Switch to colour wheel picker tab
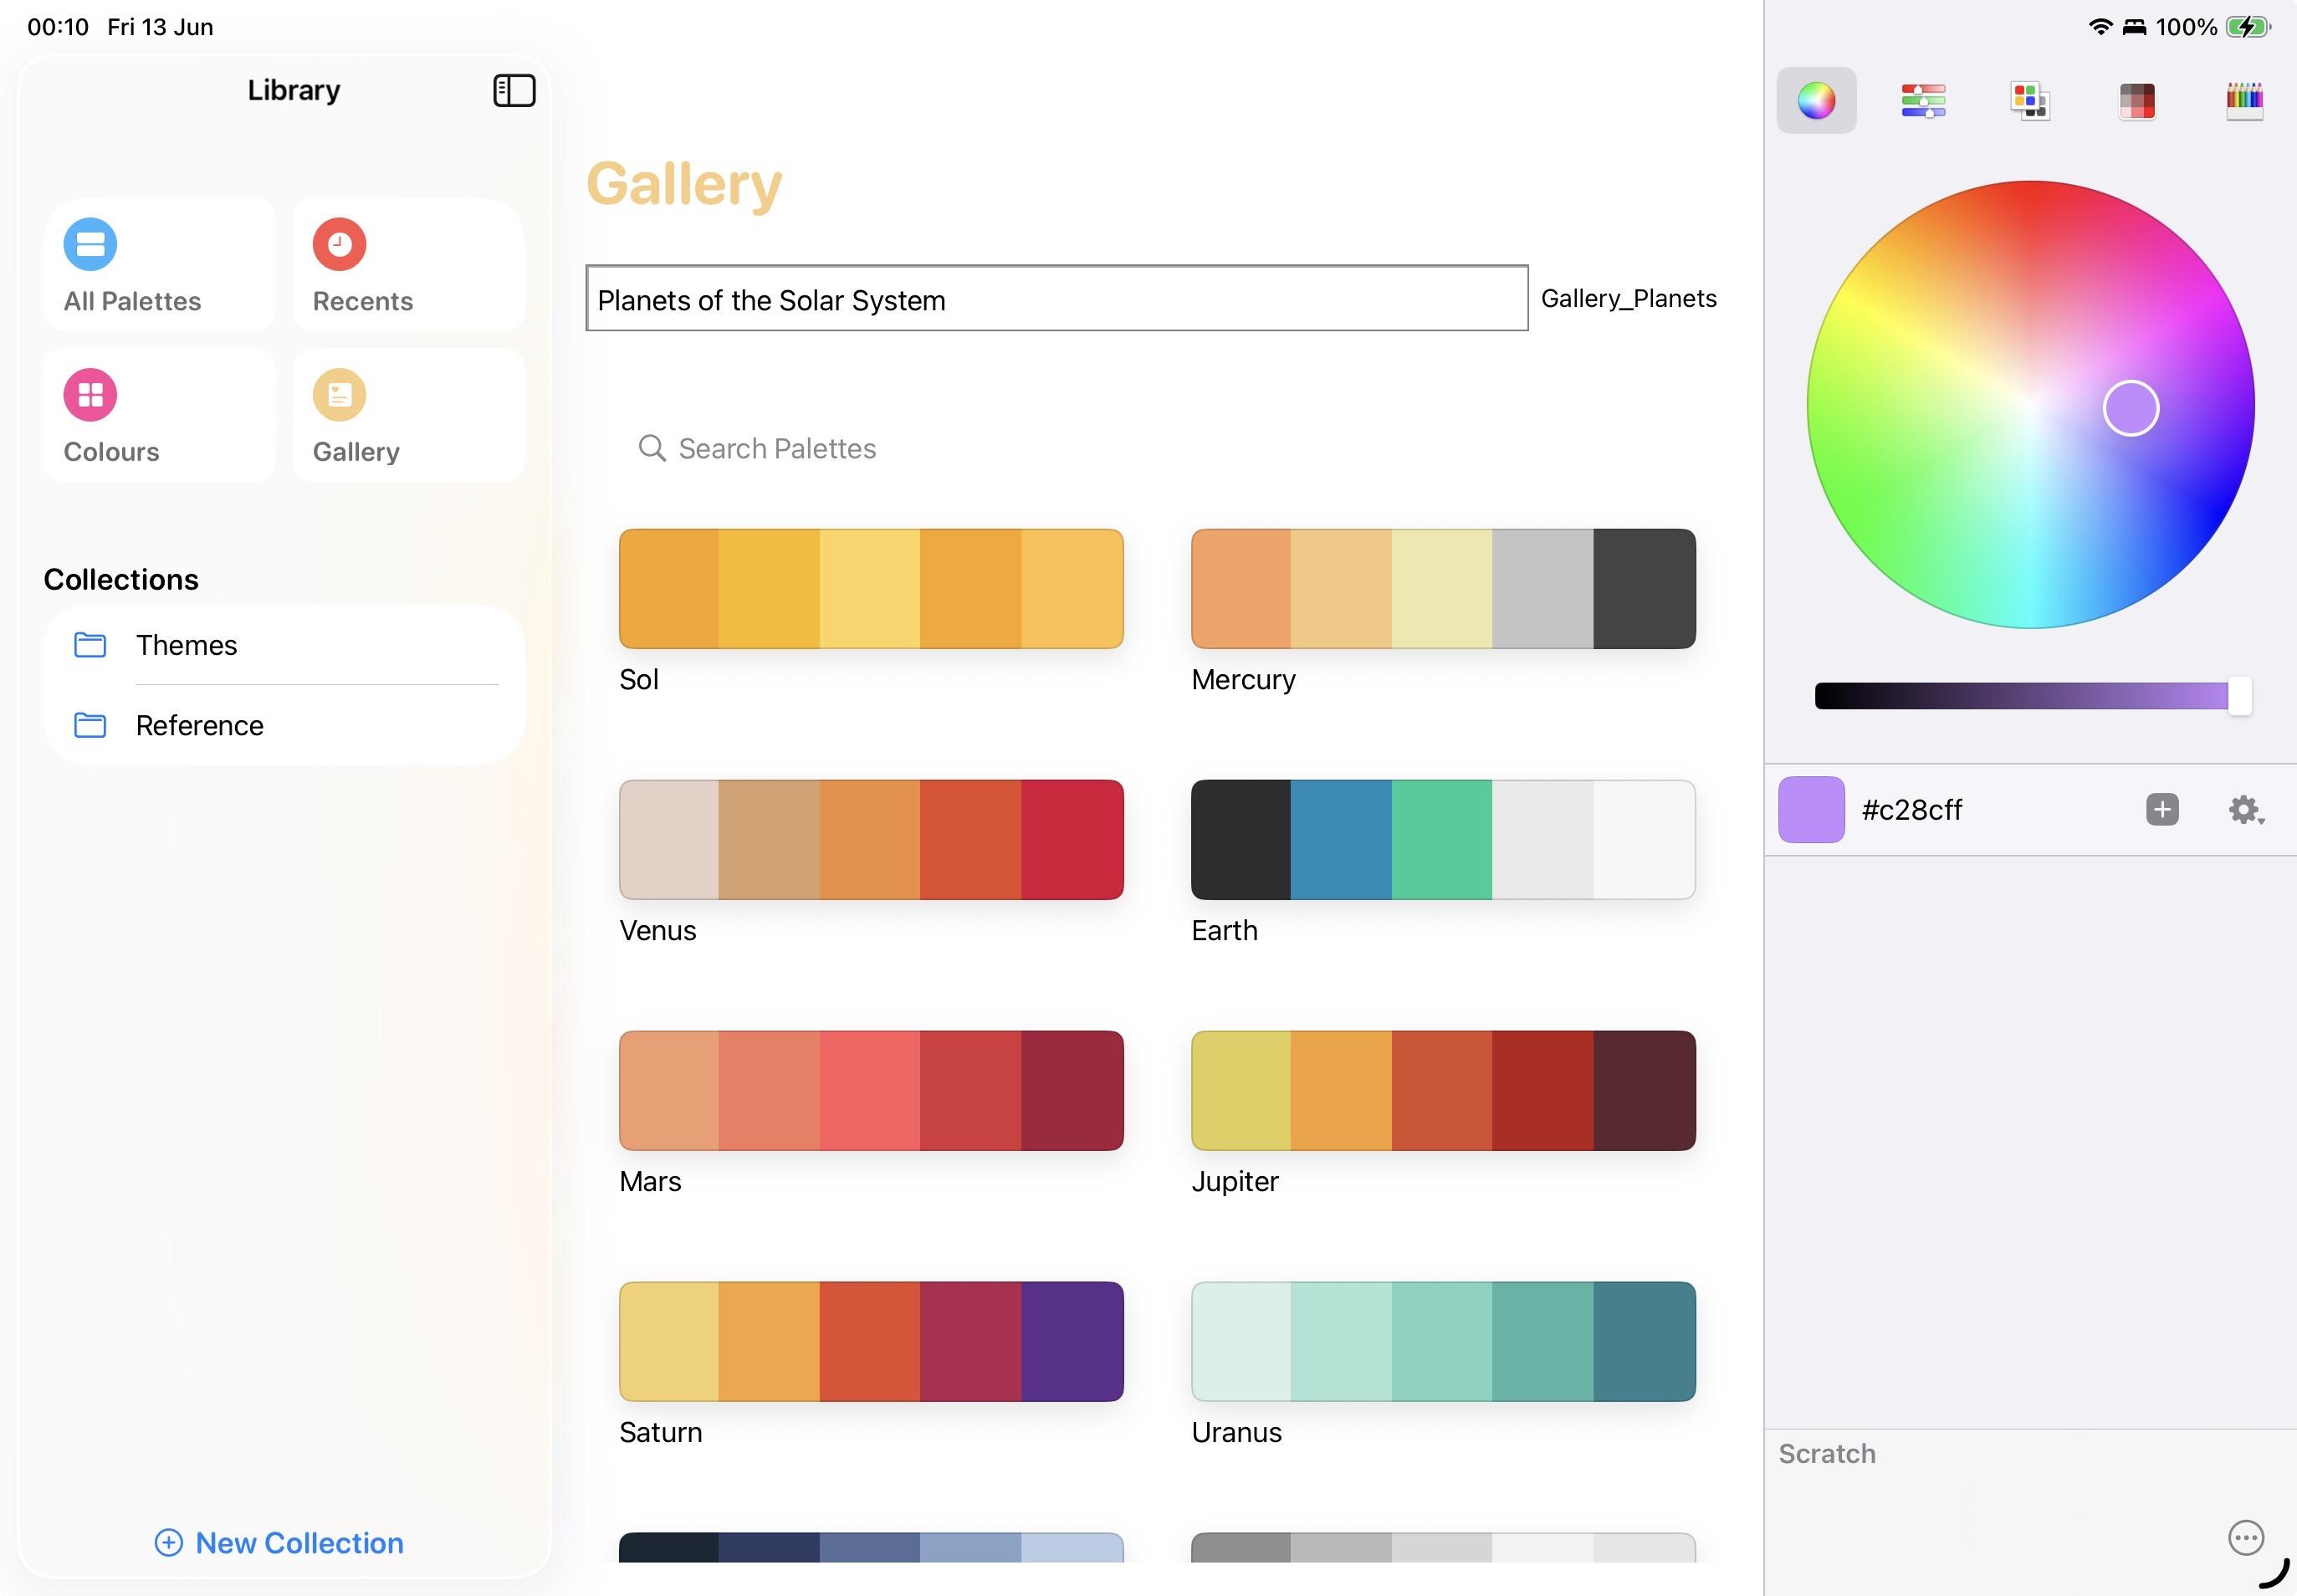Image resolution: width=2297 pixels, height=1596 pixels. (1816, 100)
